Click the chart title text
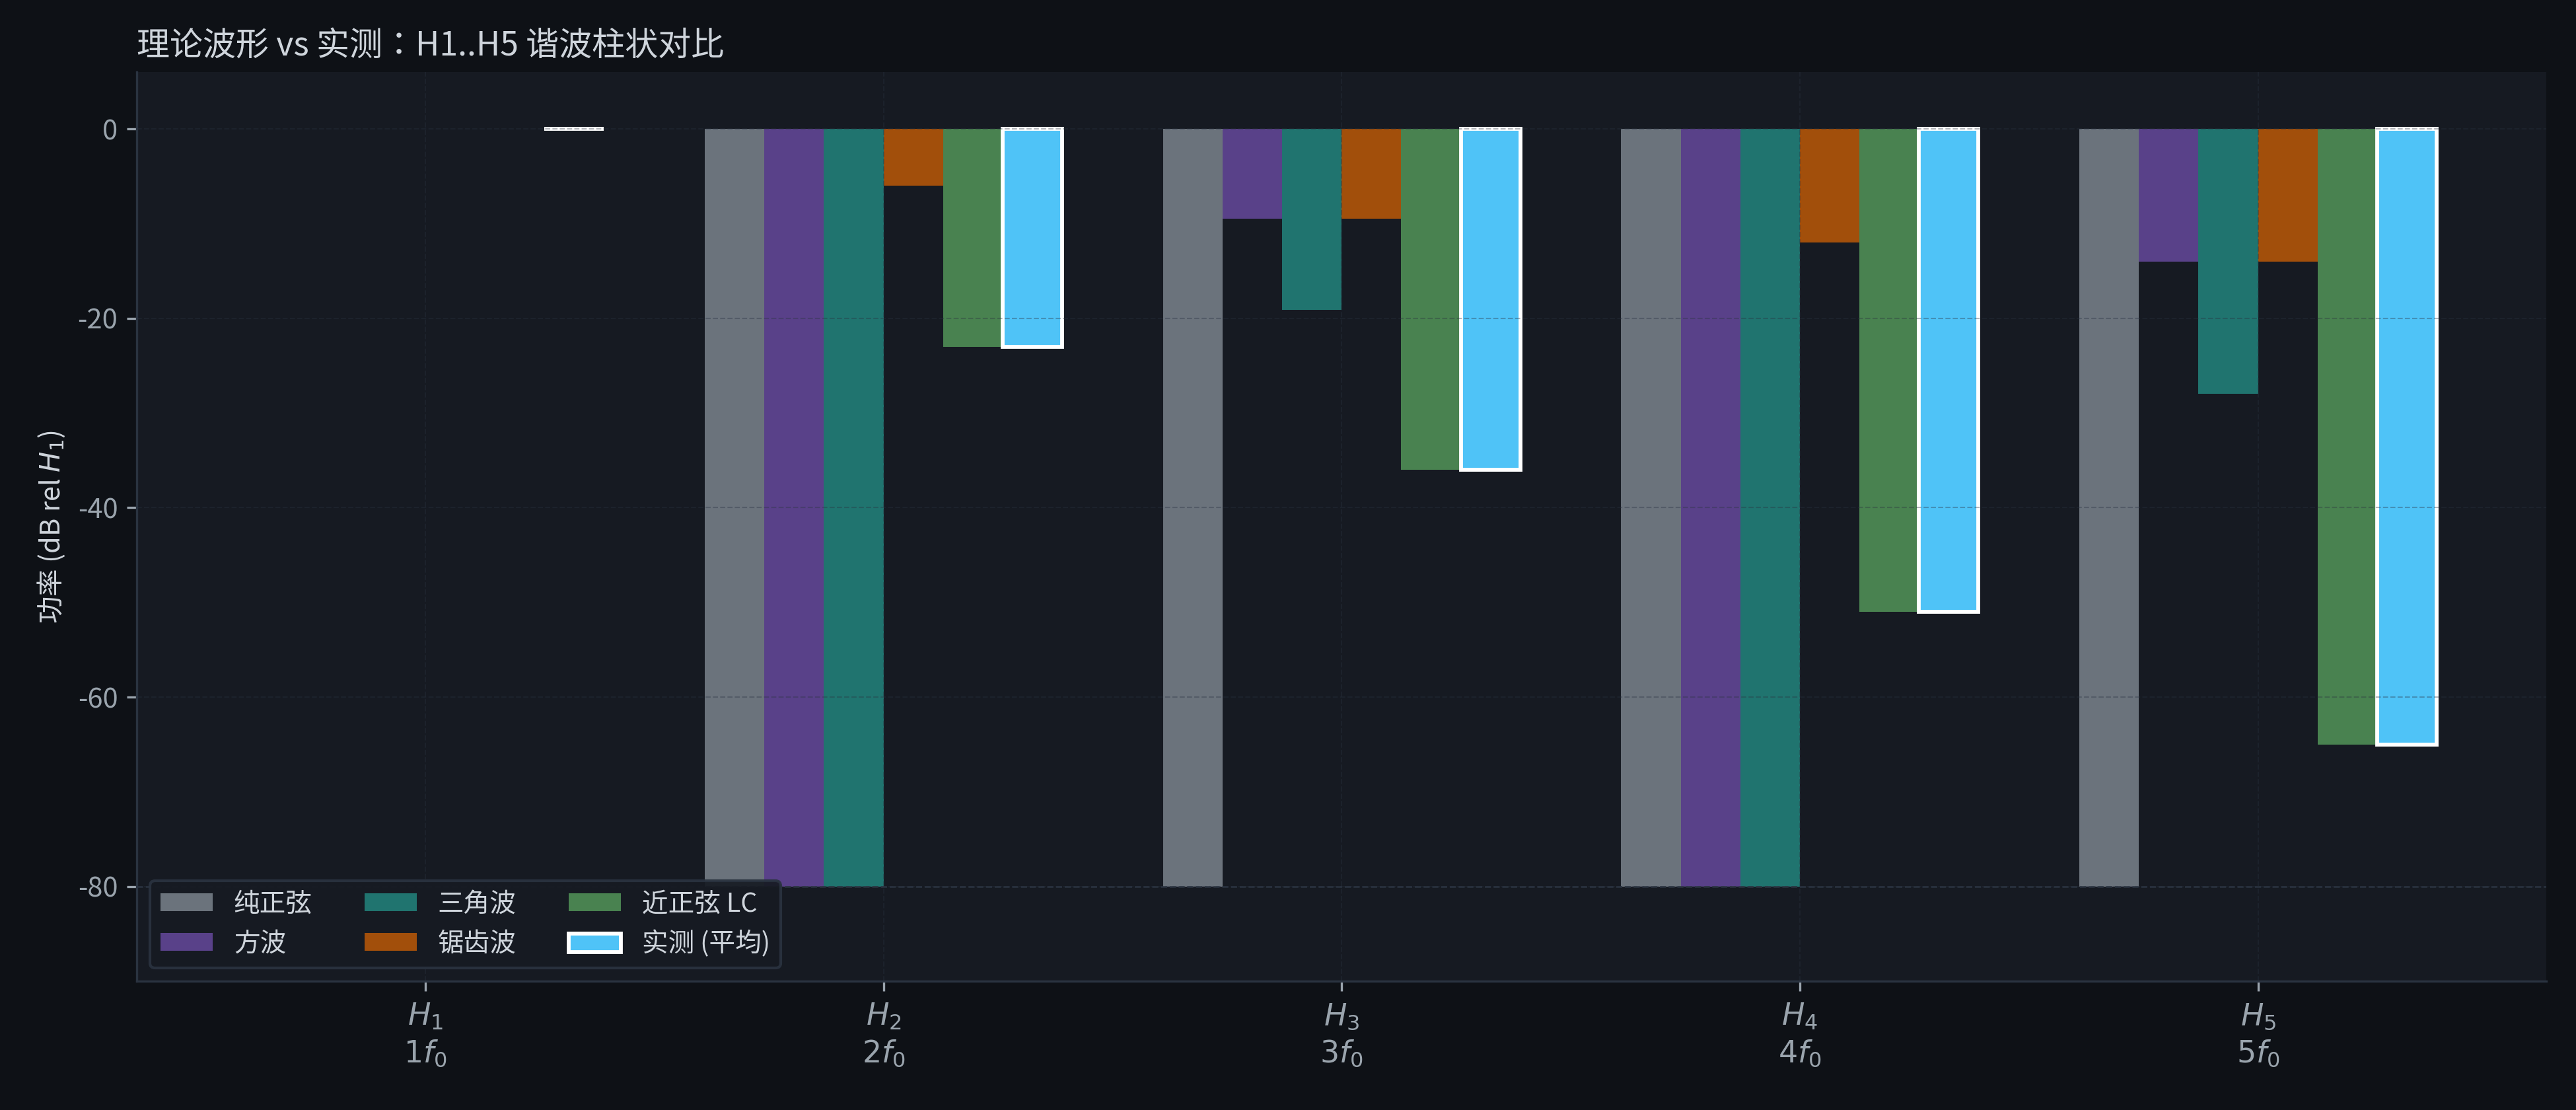The image size is (2576, 1110). coord(430,43)
